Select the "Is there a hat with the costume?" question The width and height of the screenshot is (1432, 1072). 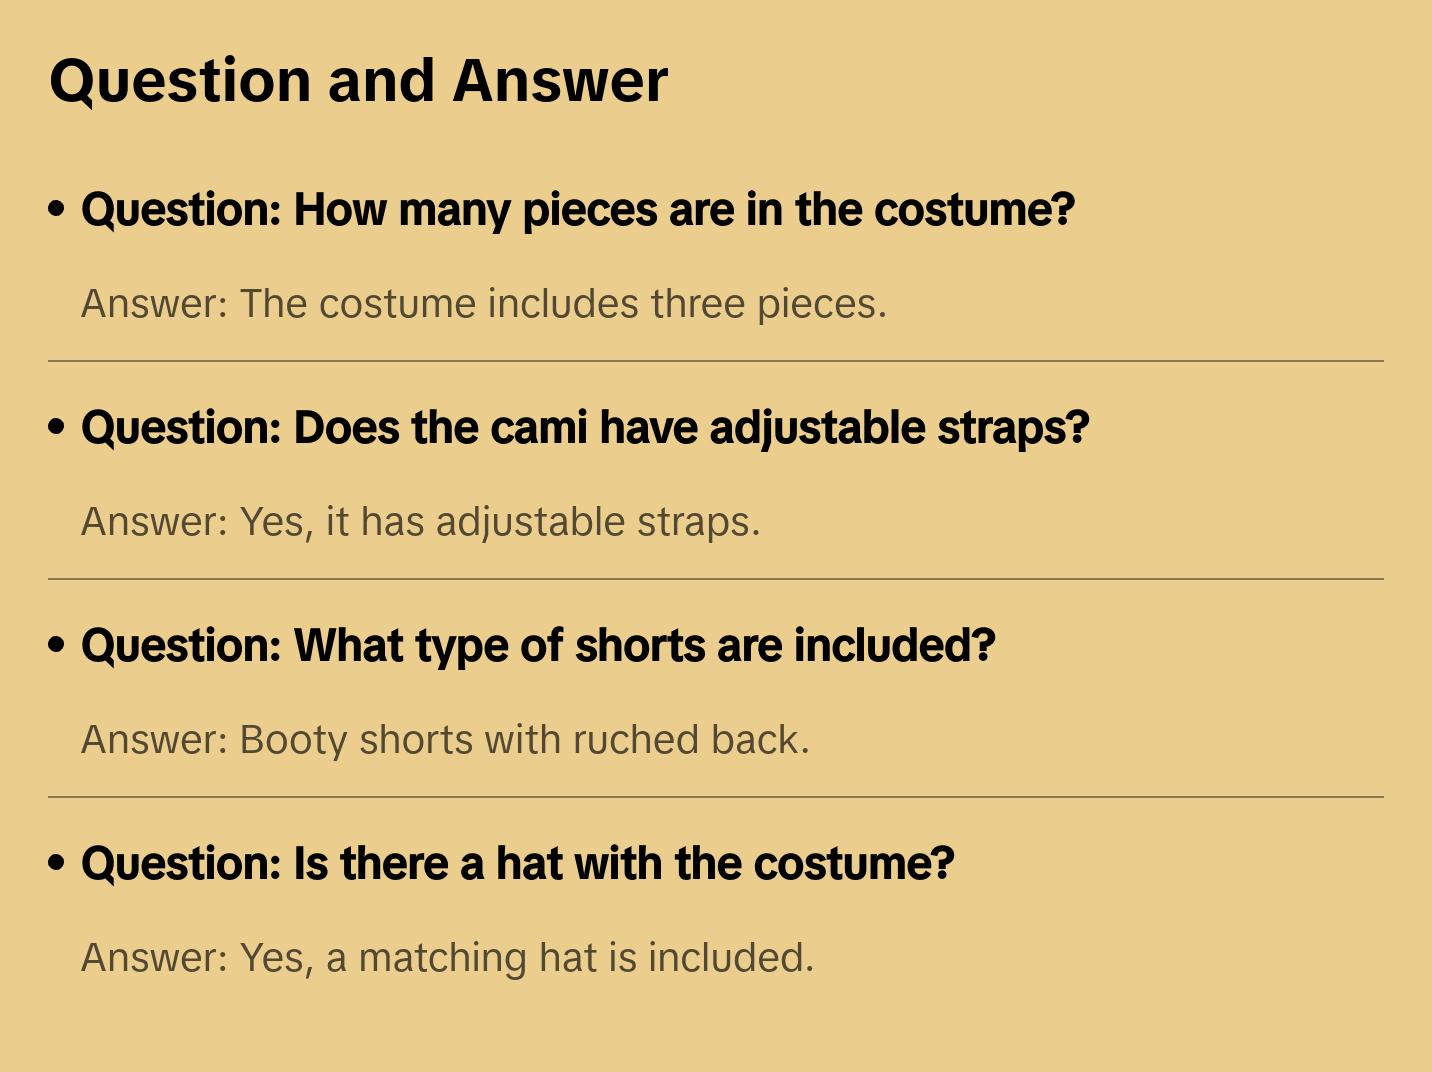click(x=517, y=864)
